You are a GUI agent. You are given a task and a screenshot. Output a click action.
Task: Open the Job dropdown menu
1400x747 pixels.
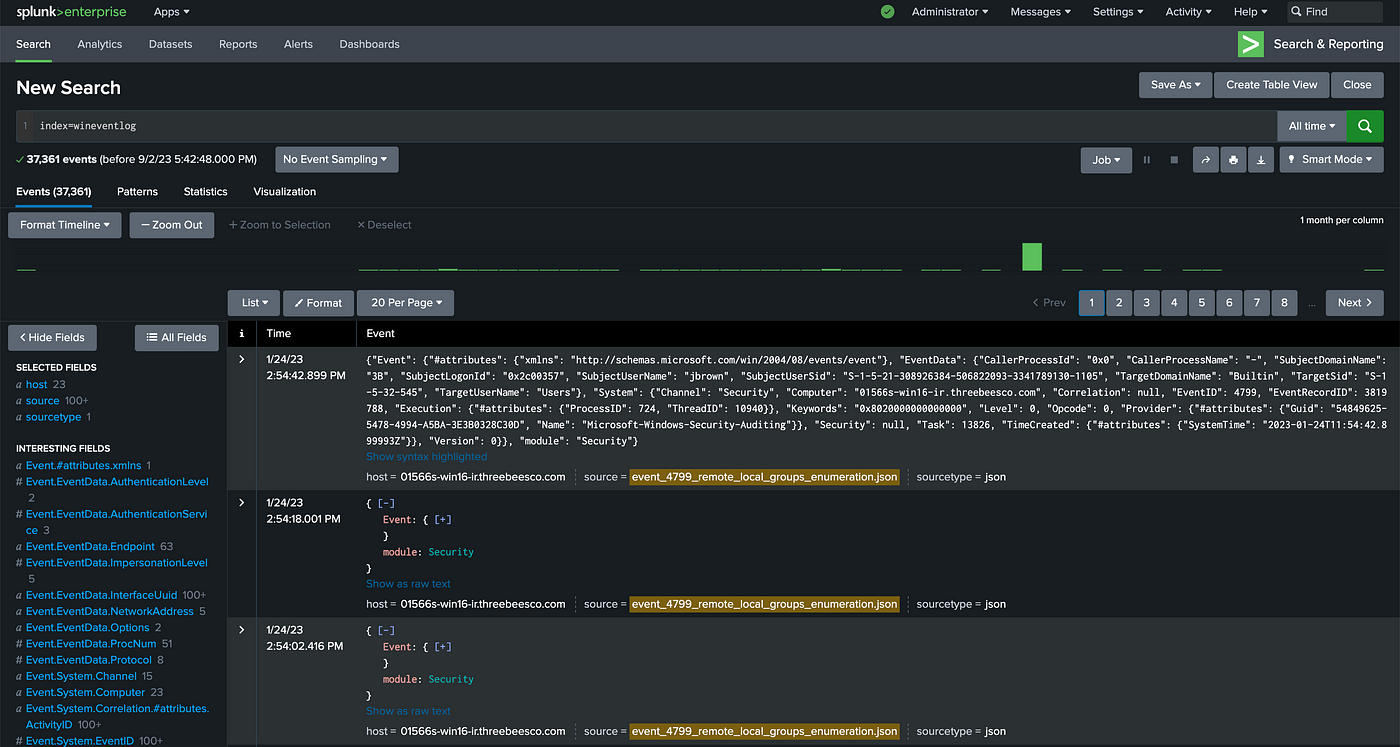click(x=1106, y=160)
